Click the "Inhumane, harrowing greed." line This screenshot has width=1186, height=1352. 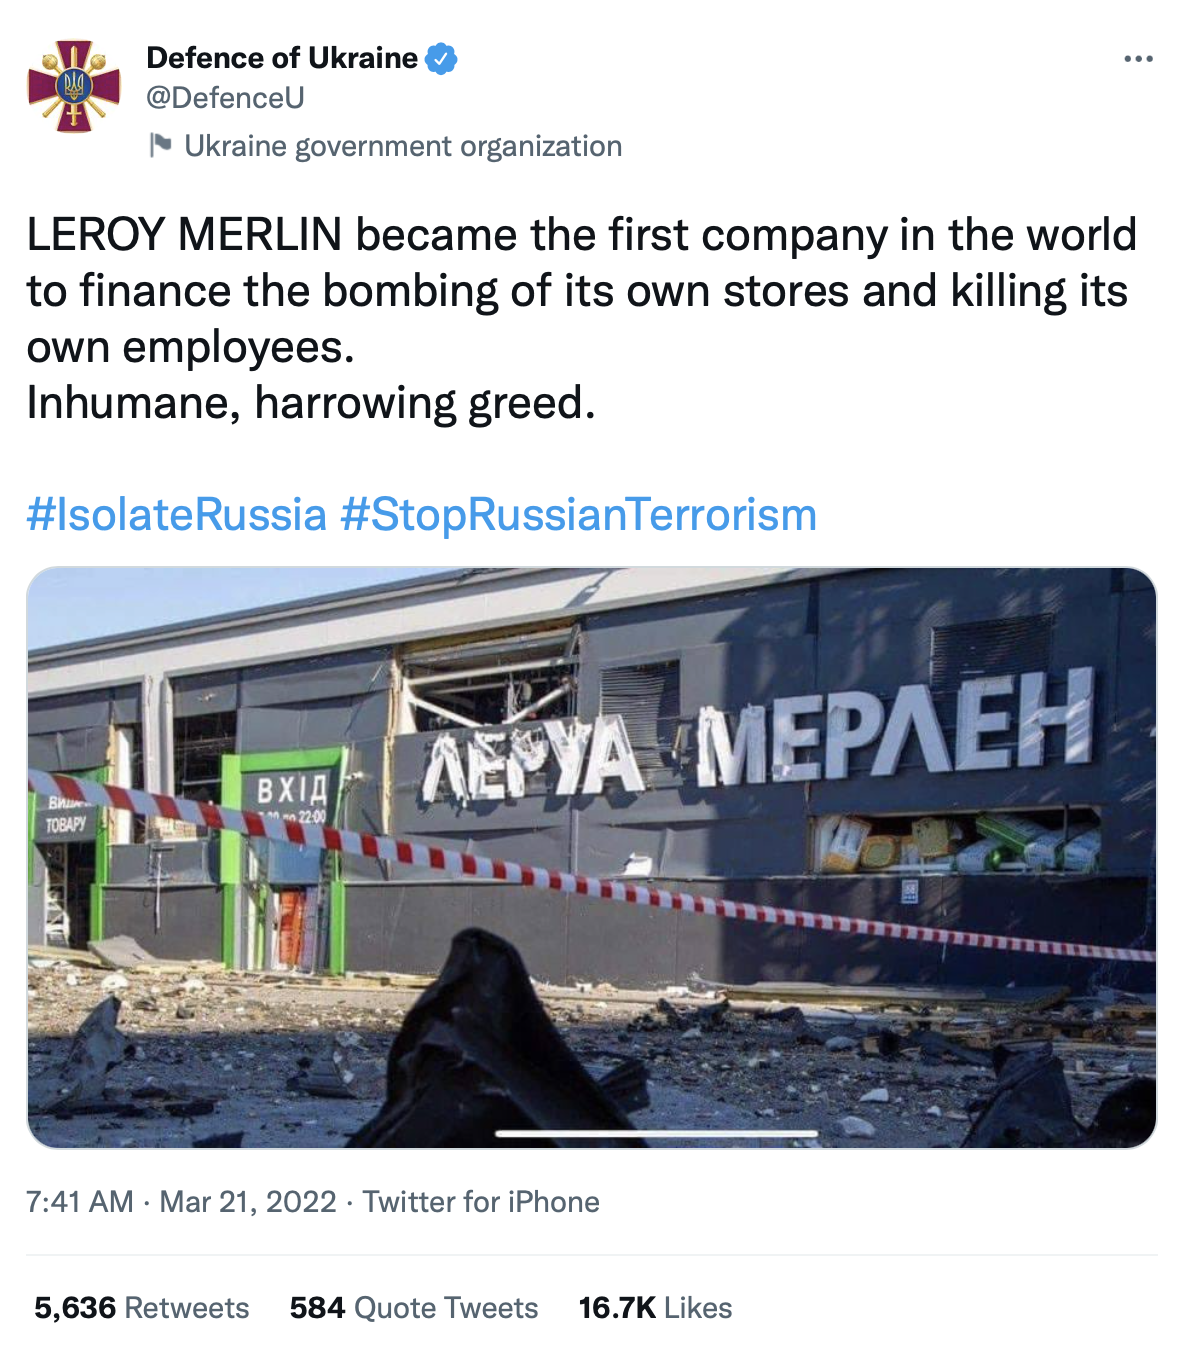click(311, 403)
